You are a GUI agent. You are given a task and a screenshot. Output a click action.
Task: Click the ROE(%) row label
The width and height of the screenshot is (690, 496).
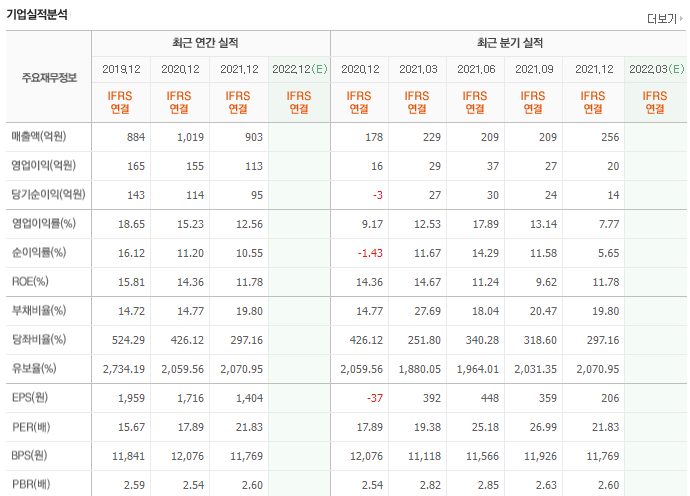point(30,282)
